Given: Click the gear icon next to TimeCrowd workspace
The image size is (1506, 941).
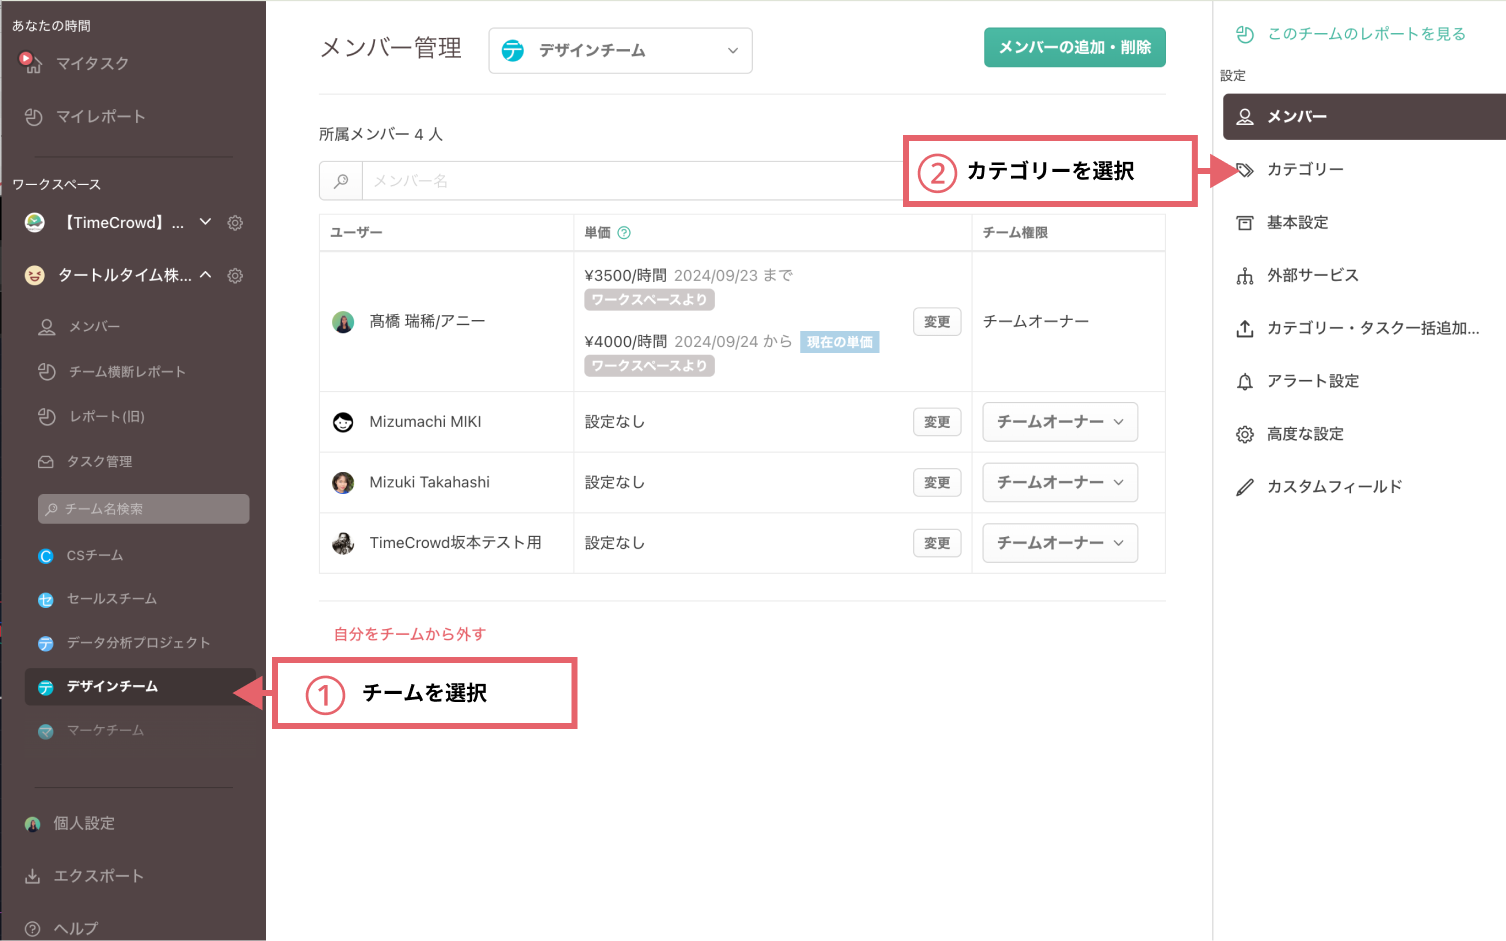Looking at the screenshot, I should coord(235,223).
